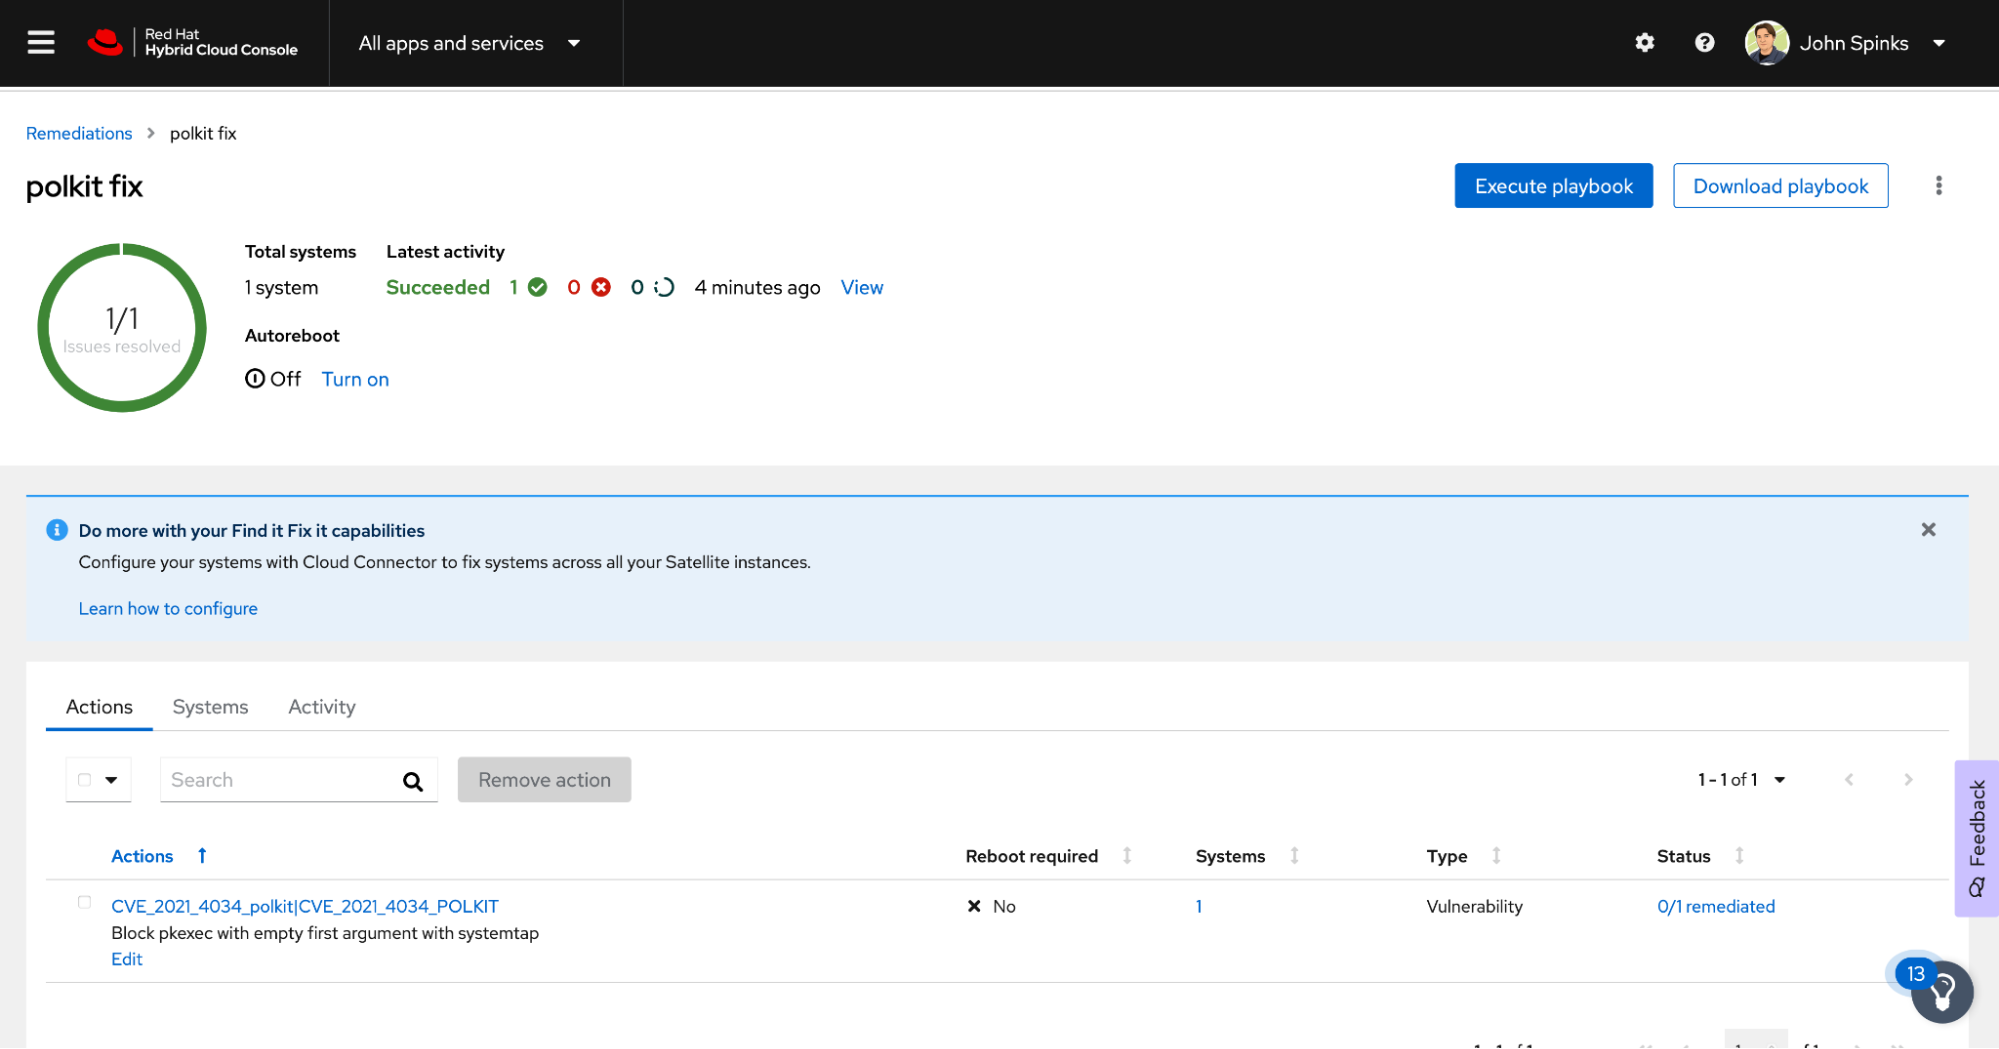Click the help question mark icon

(x=1704, y=43)
